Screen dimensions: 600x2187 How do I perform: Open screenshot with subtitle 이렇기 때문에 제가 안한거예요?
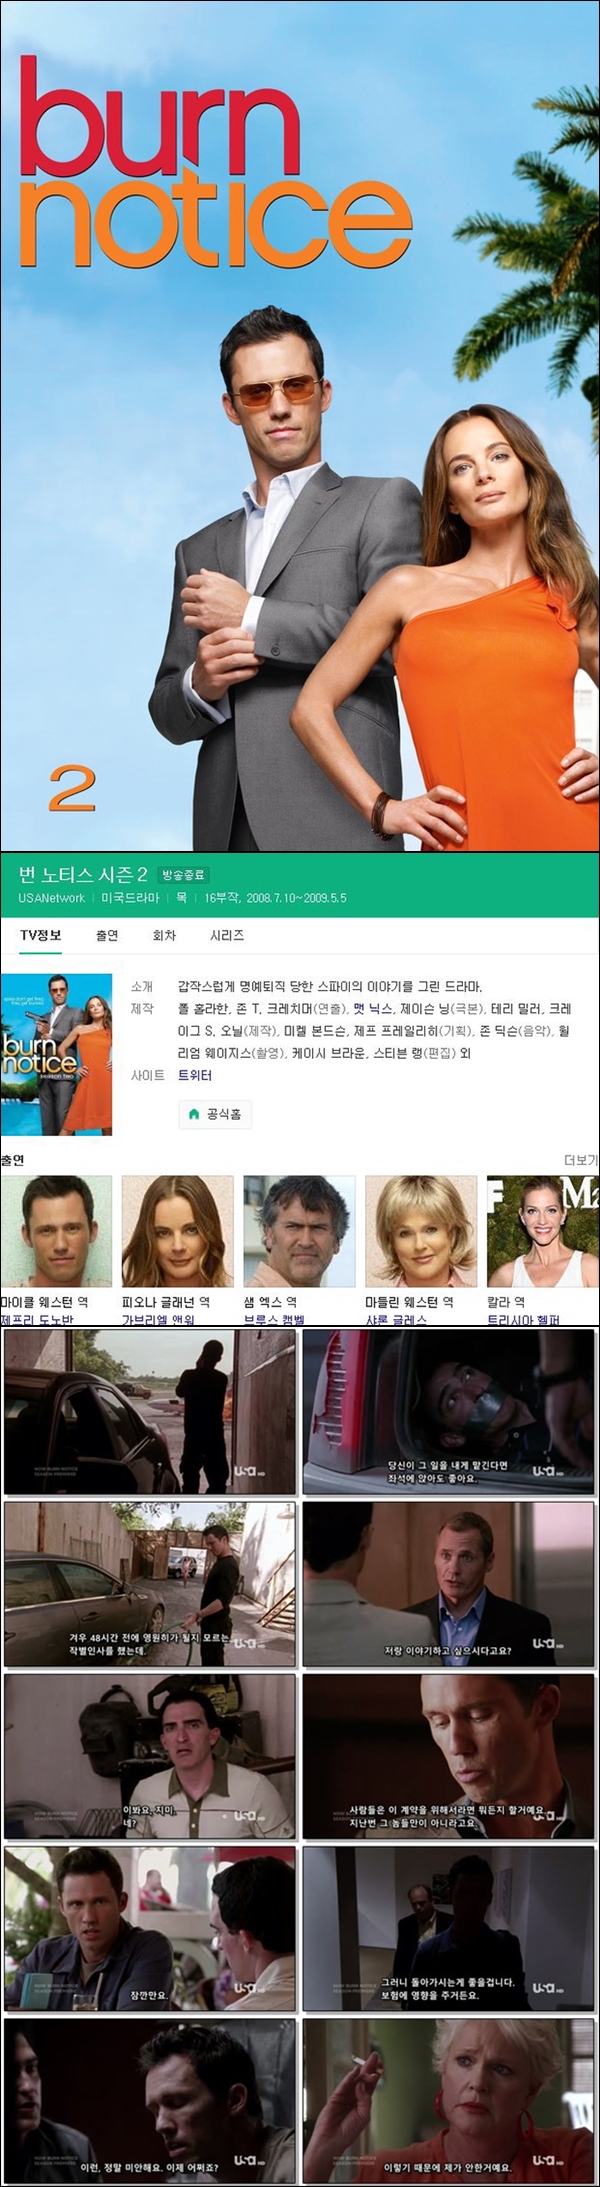(449, 2101)
